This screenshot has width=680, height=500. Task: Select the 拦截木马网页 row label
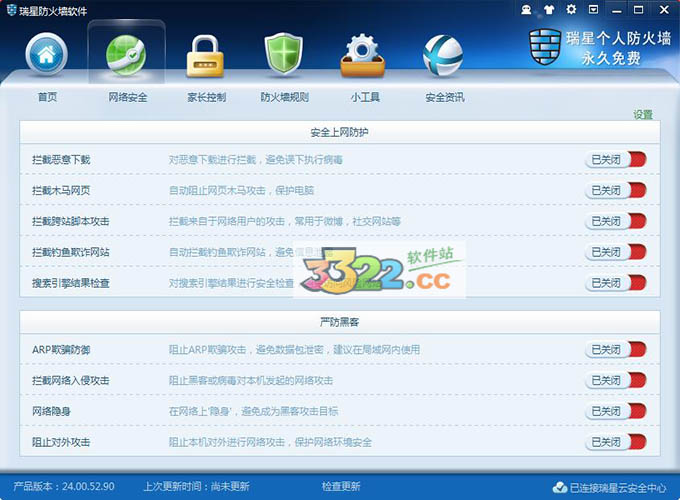point(61,190)
